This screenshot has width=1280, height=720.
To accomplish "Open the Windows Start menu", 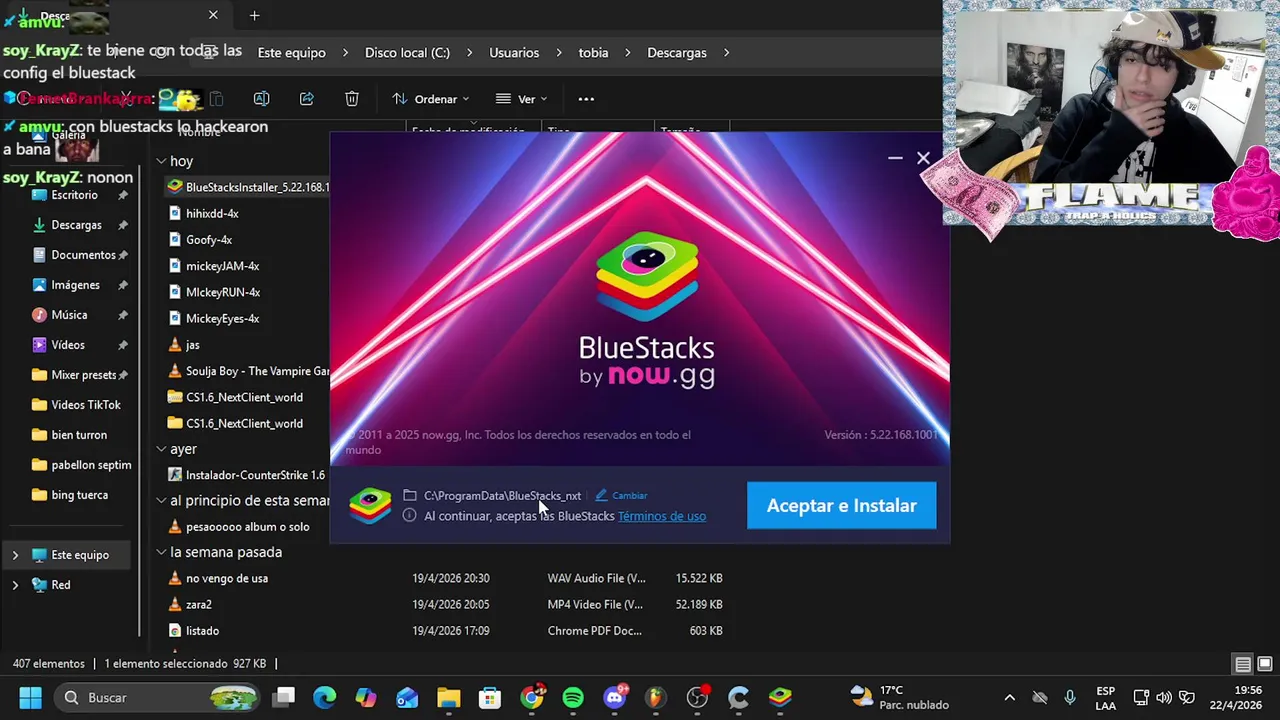I will (30, 697).
